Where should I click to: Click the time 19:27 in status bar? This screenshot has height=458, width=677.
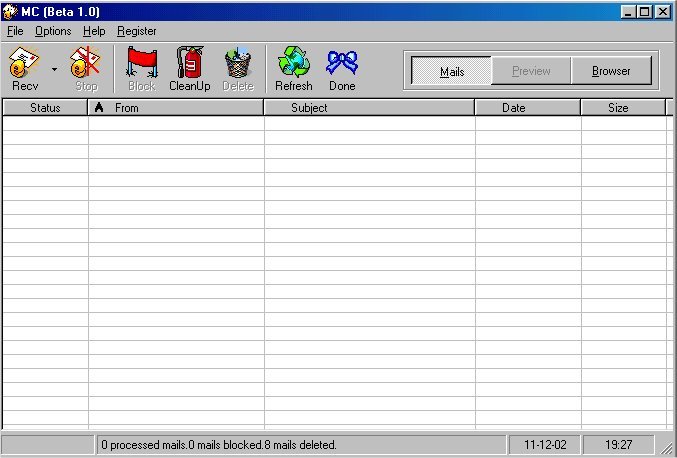tap(618, 445)
